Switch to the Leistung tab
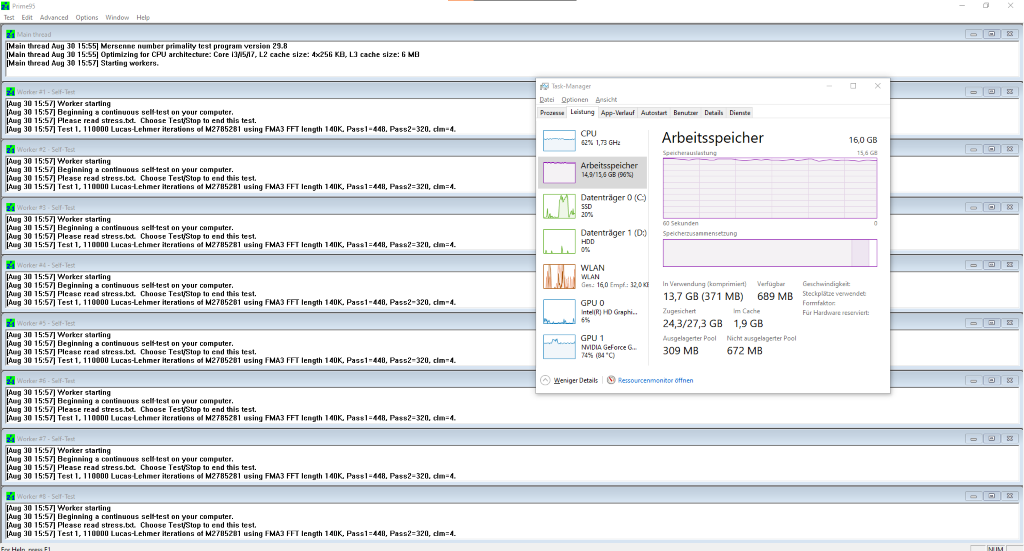Screen dimensions: 1024x551 pyautogui.click(x=582, y=112)
